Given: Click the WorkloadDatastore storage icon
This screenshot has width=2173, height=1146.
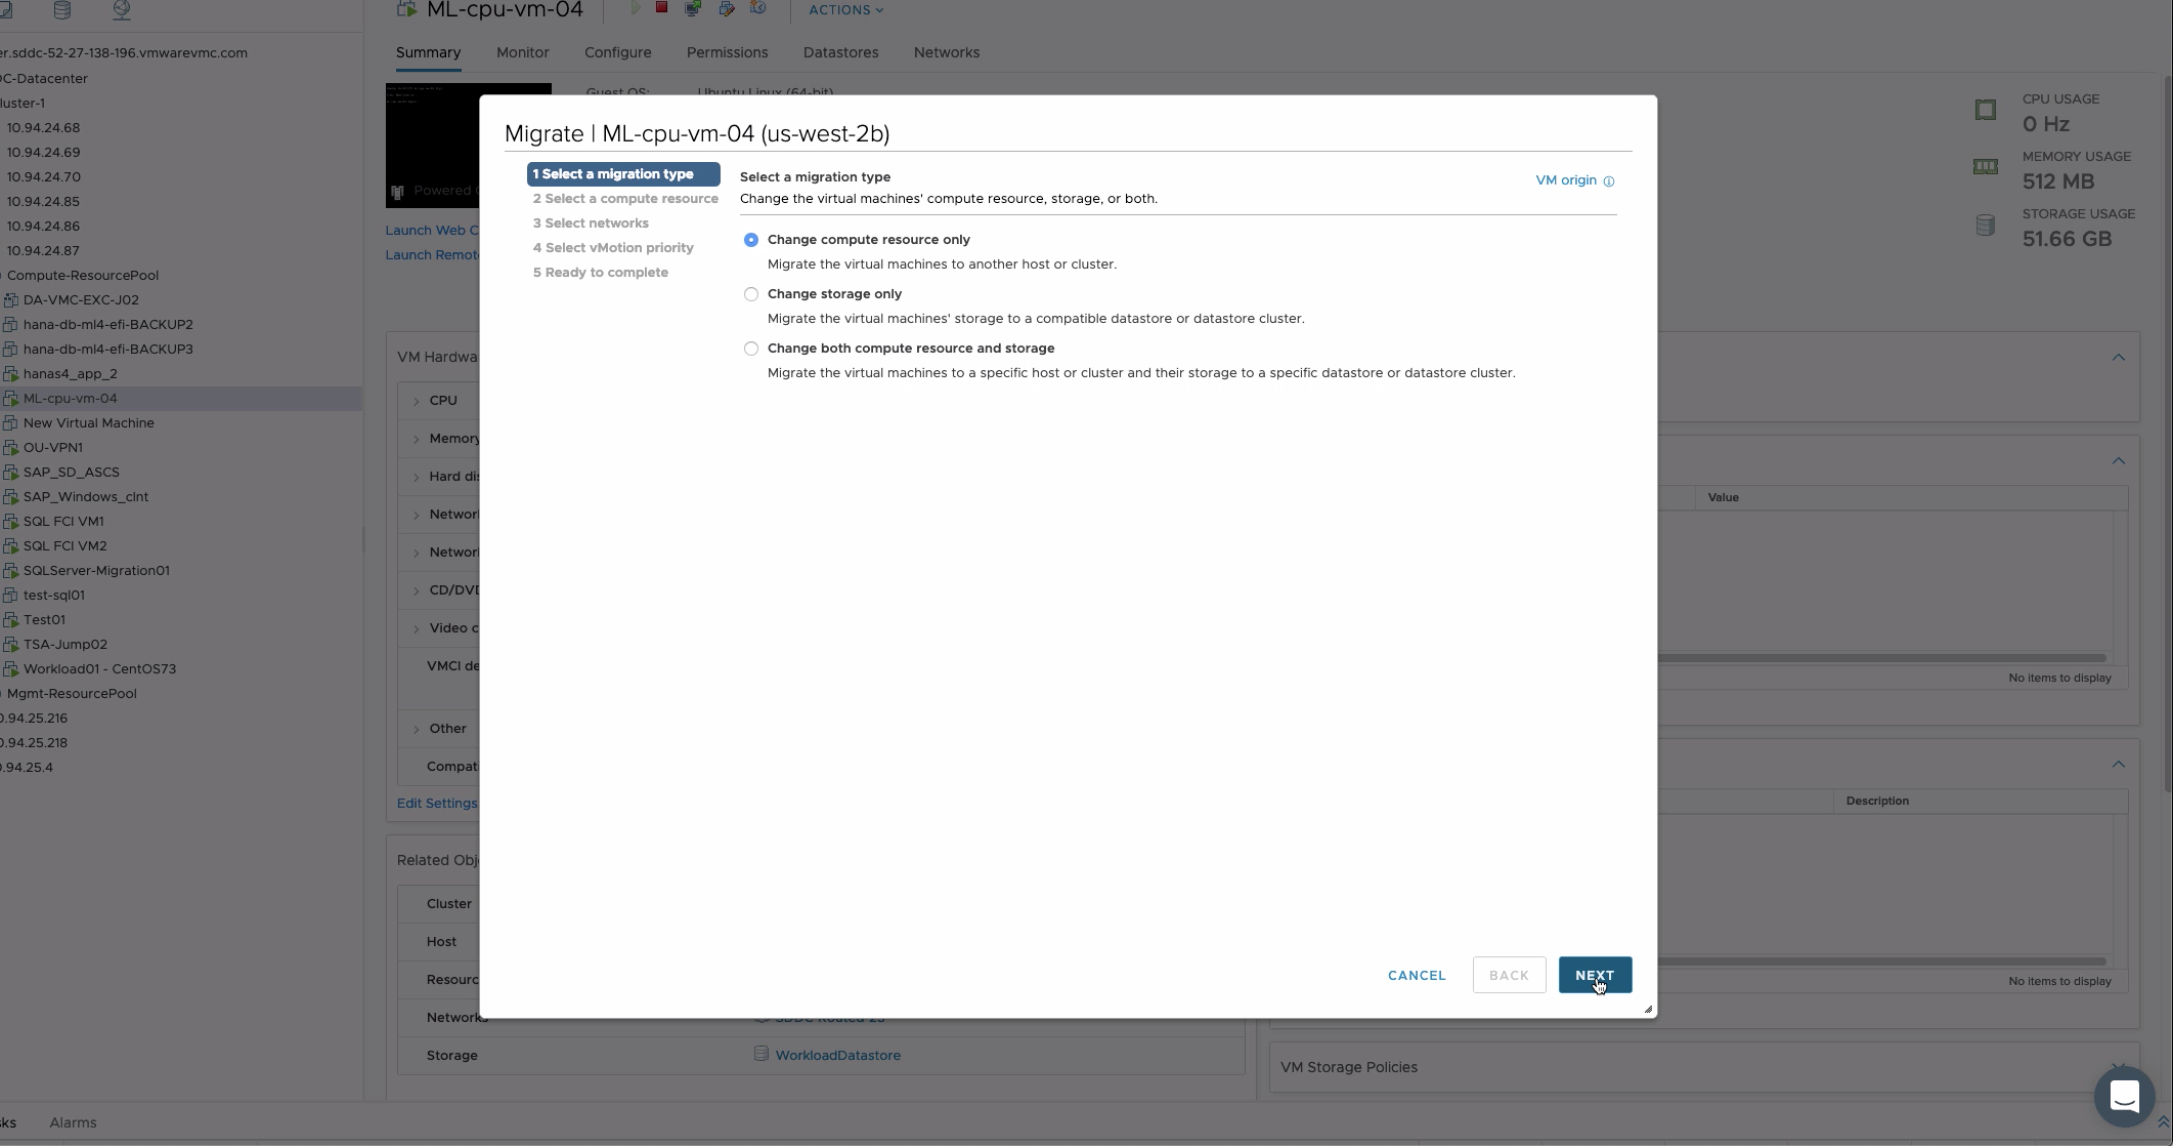Looking at the screenshot, I should (x=761, y=1054).
